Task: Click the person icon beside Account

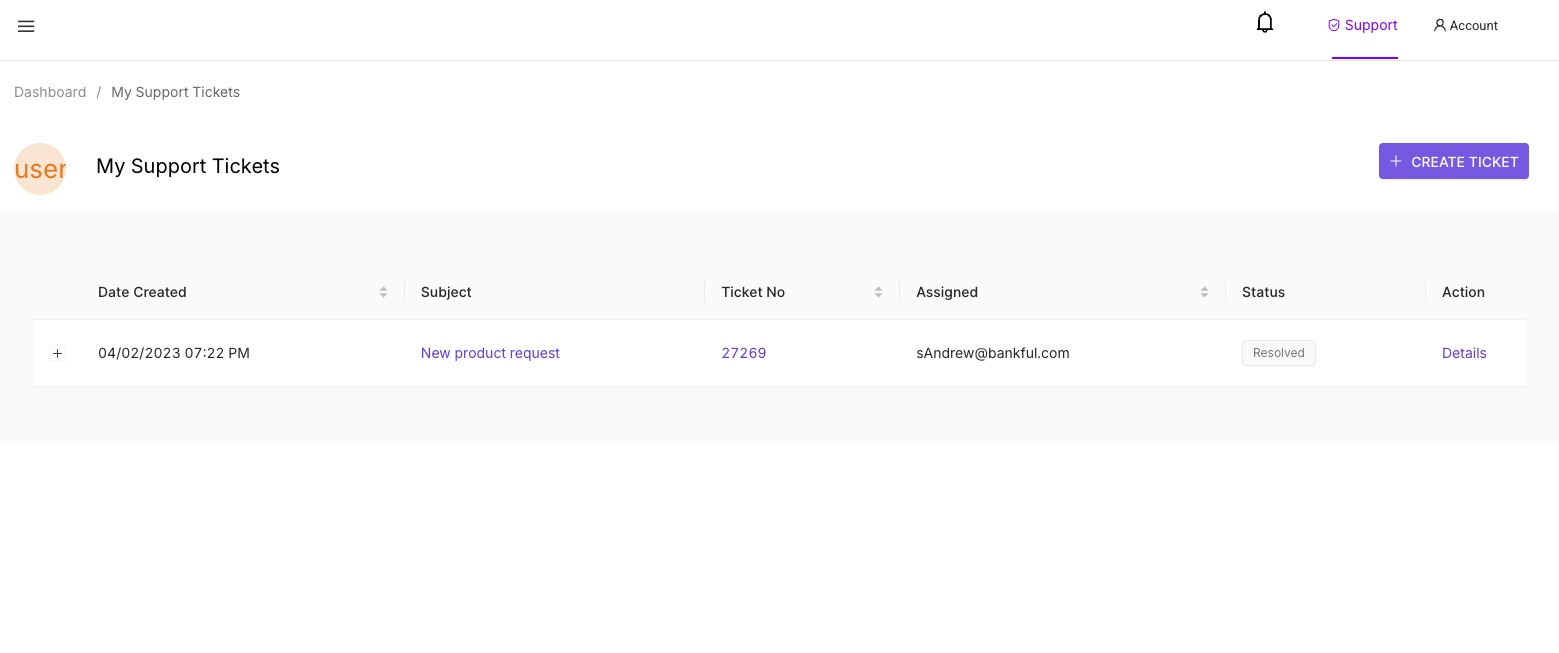Action: pos(1440,26)
